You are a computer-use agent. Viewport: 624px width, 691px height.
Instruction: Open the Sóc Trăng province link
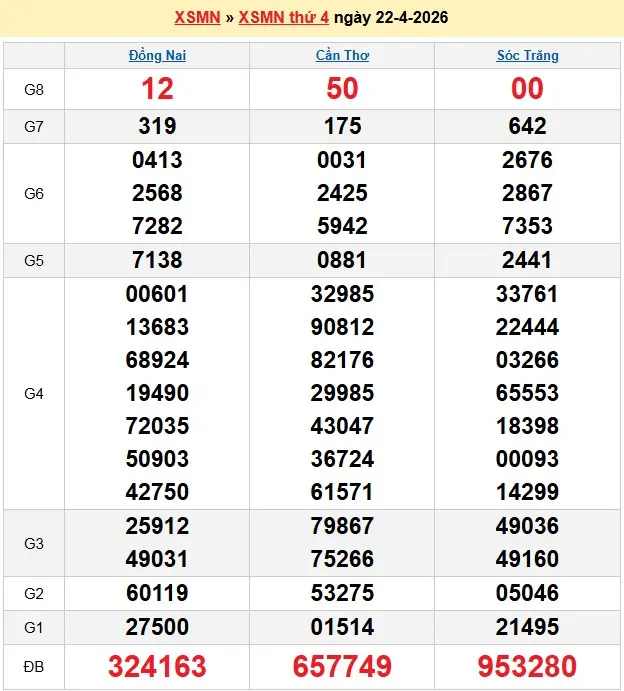pos(527,55)
